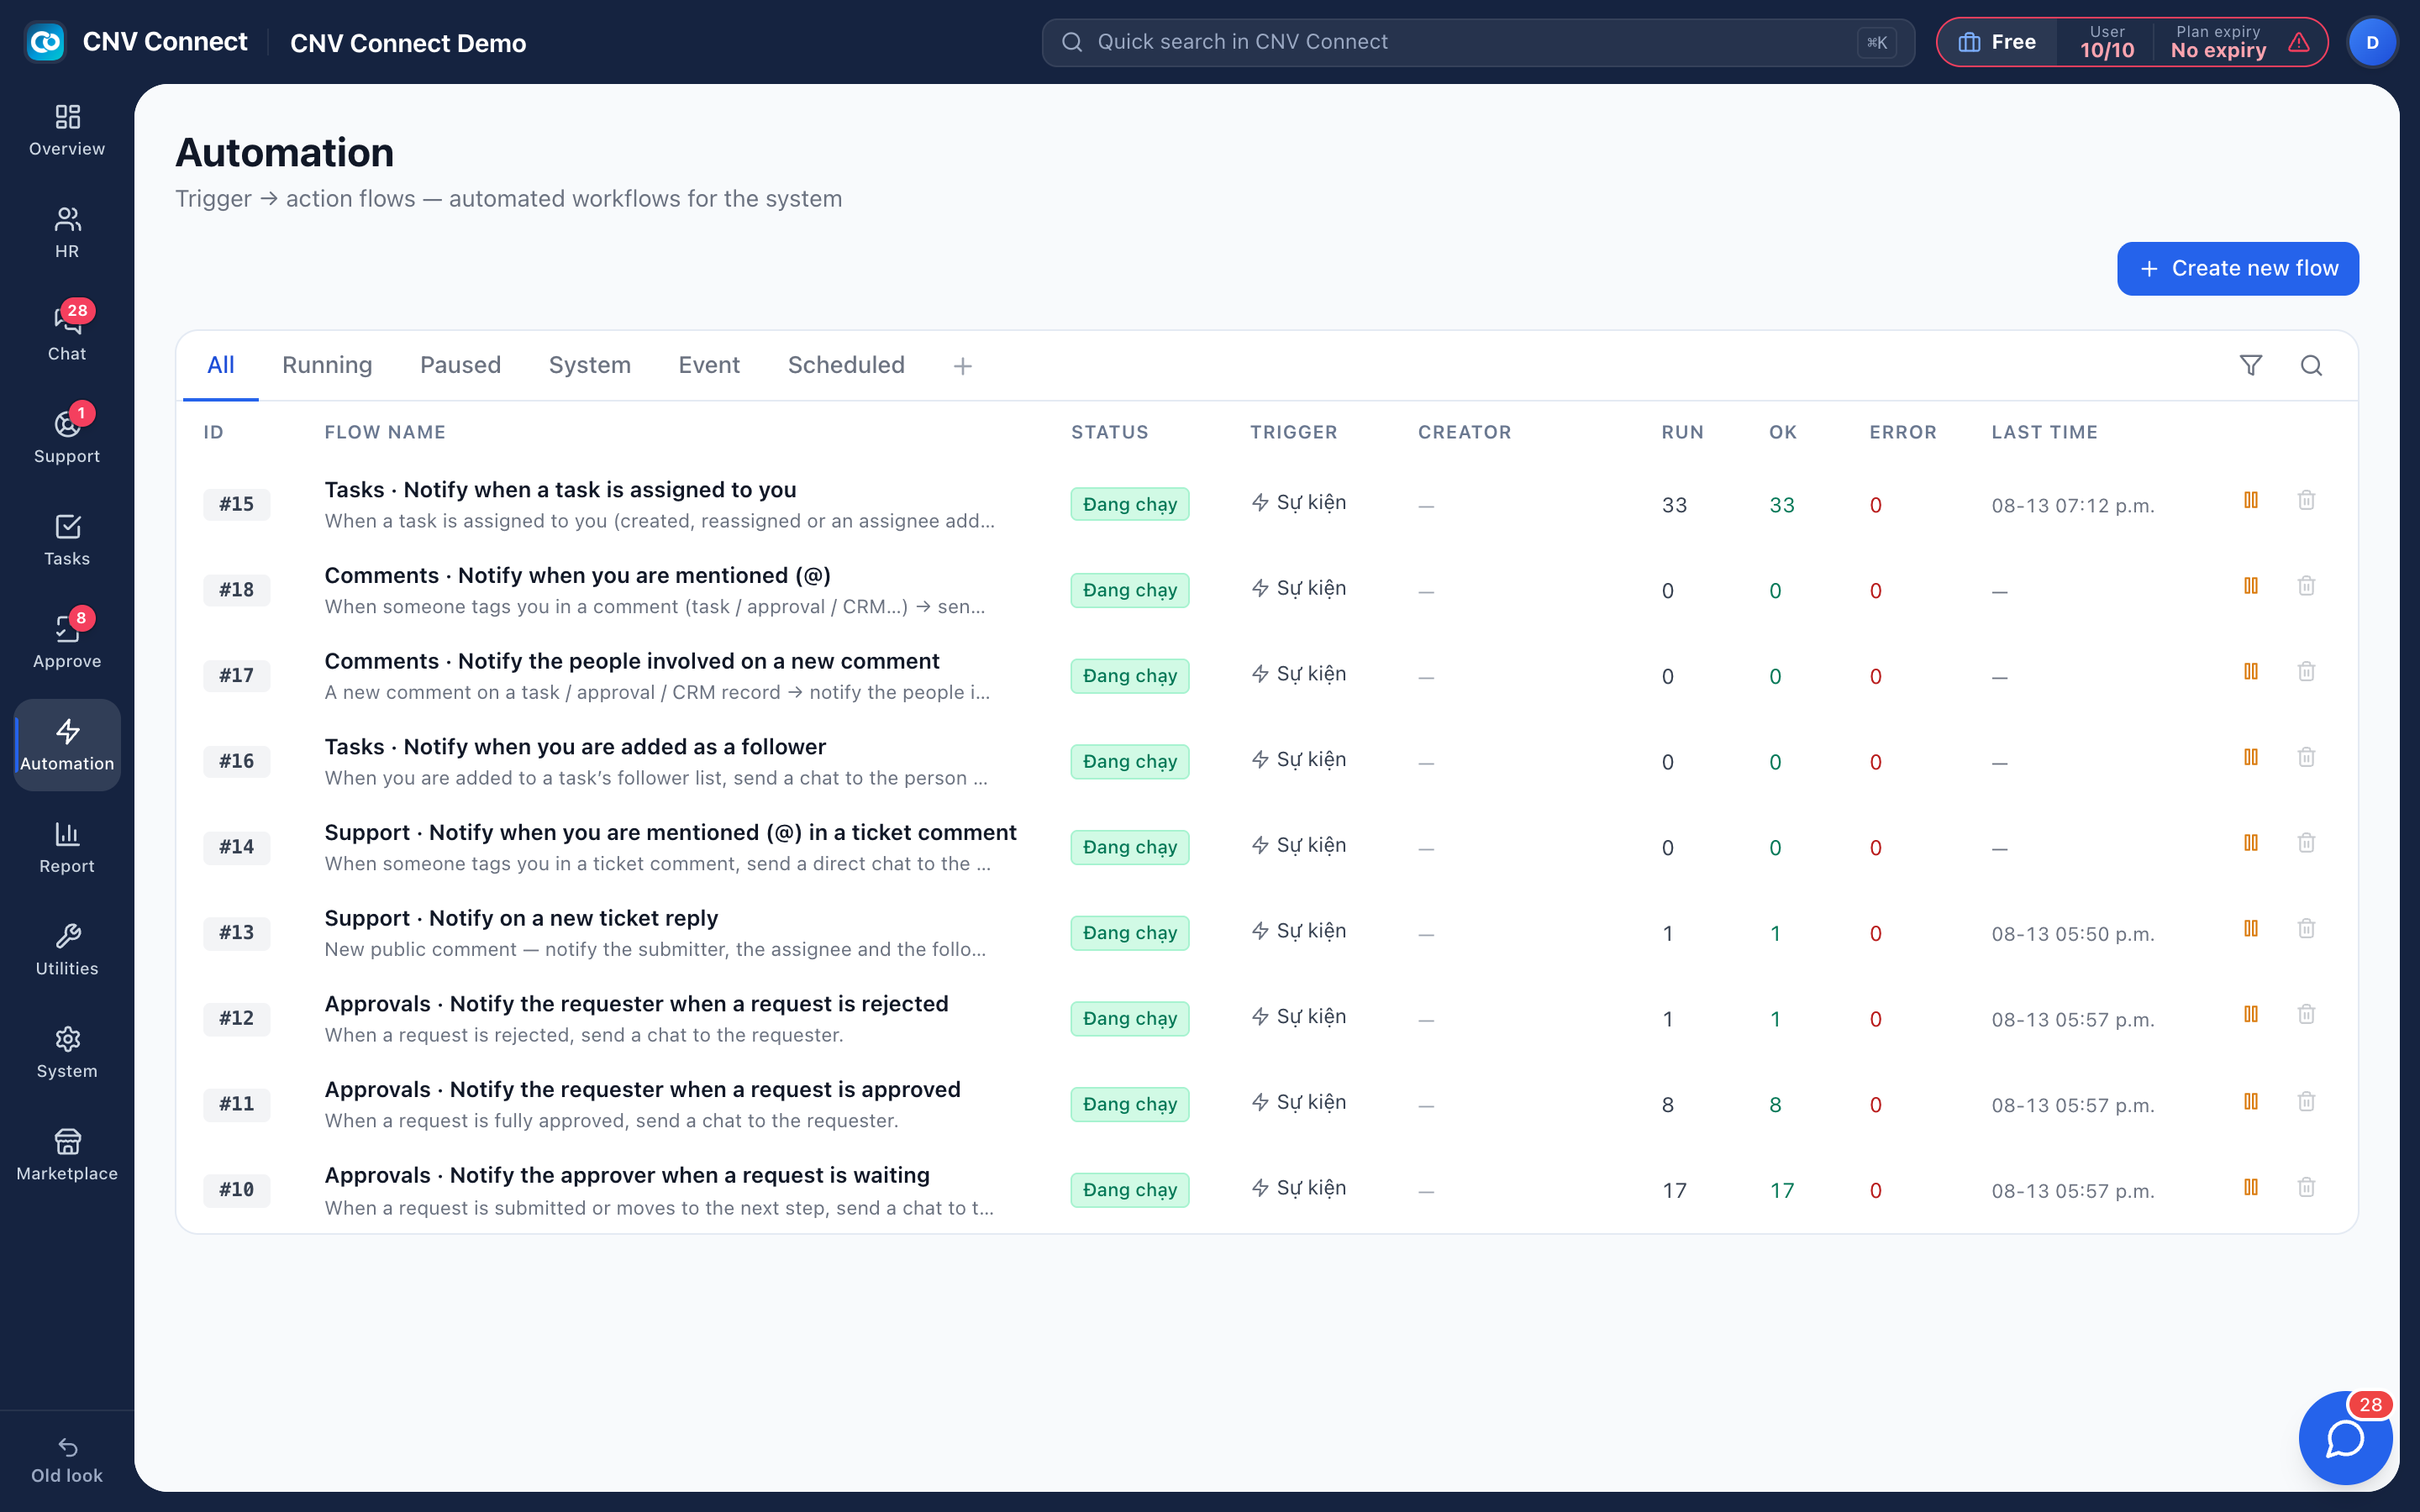
Task: Pause flow #10 request waiting notification
Action: click(x=2250, y=1187)
